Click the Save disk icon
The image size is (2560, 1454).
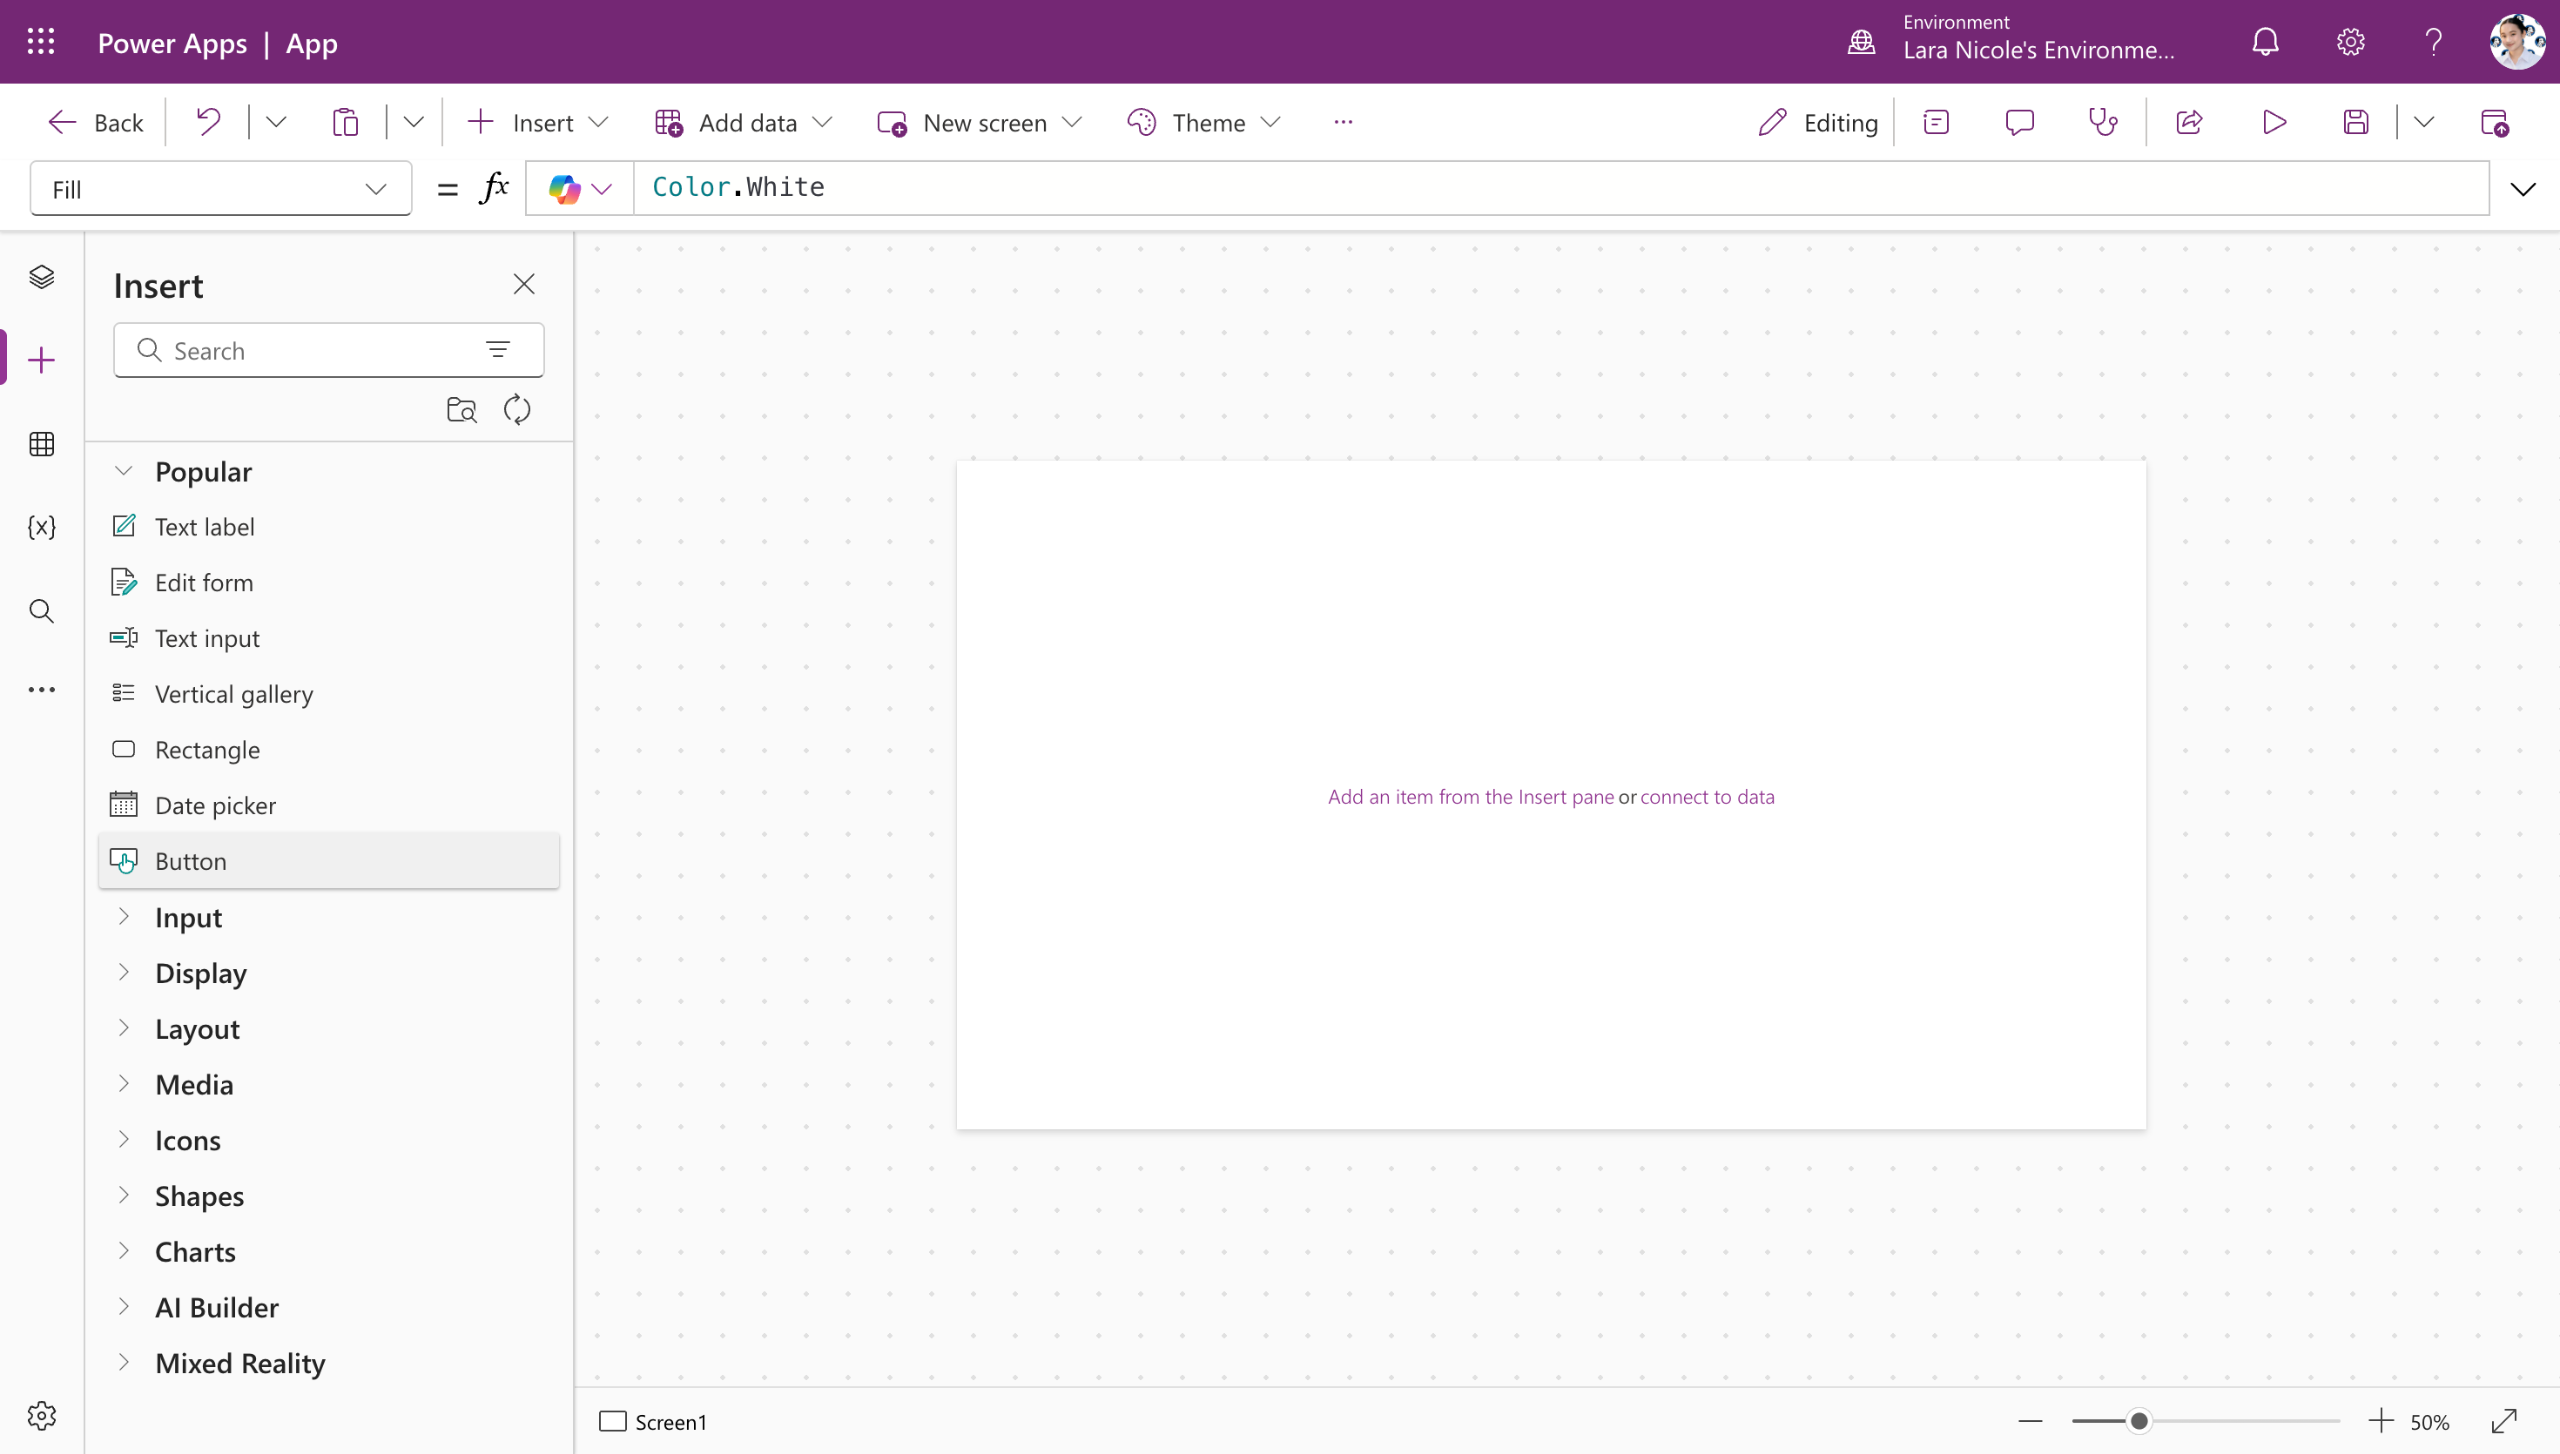[x=2356, y=122]
